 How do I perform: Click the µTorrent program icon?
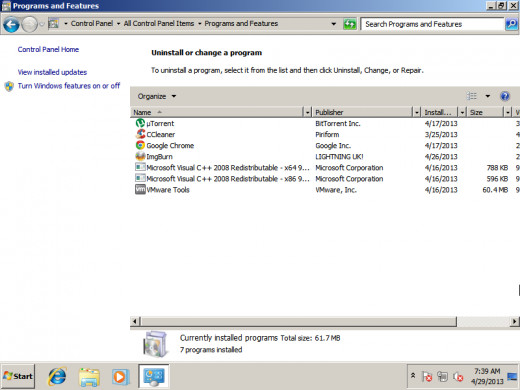(x=140, y=123)
